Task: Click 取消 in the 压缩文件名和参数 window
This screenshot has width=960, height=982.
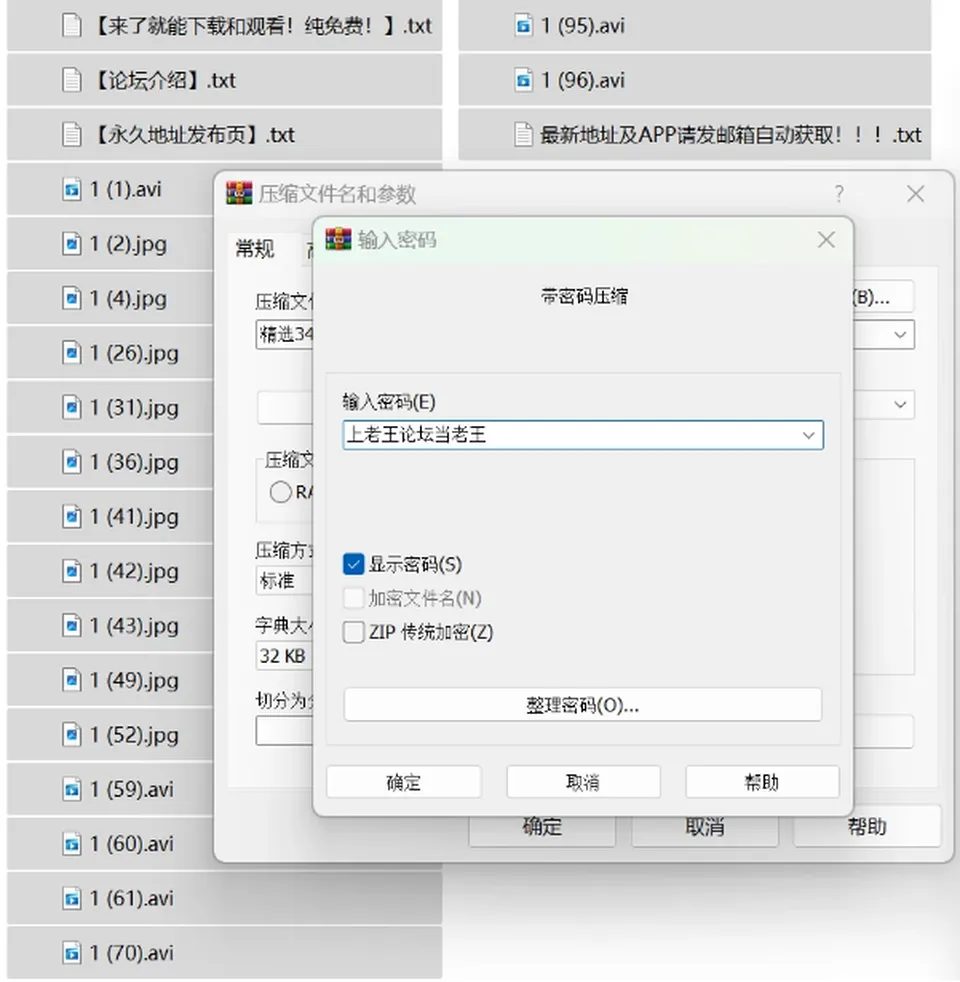Action: click(x=705, y=827)
